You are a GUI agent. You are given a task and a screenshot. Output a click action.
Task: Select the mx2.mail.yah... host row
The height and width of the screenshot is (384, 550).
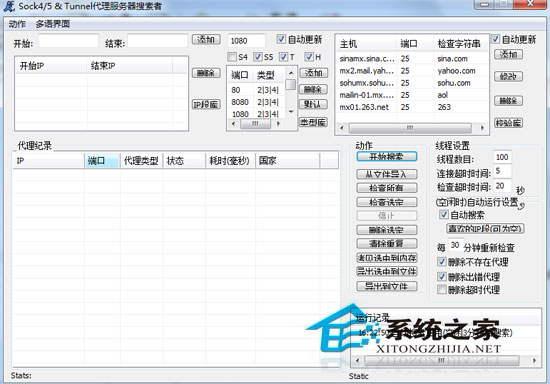tap(412, 71)
